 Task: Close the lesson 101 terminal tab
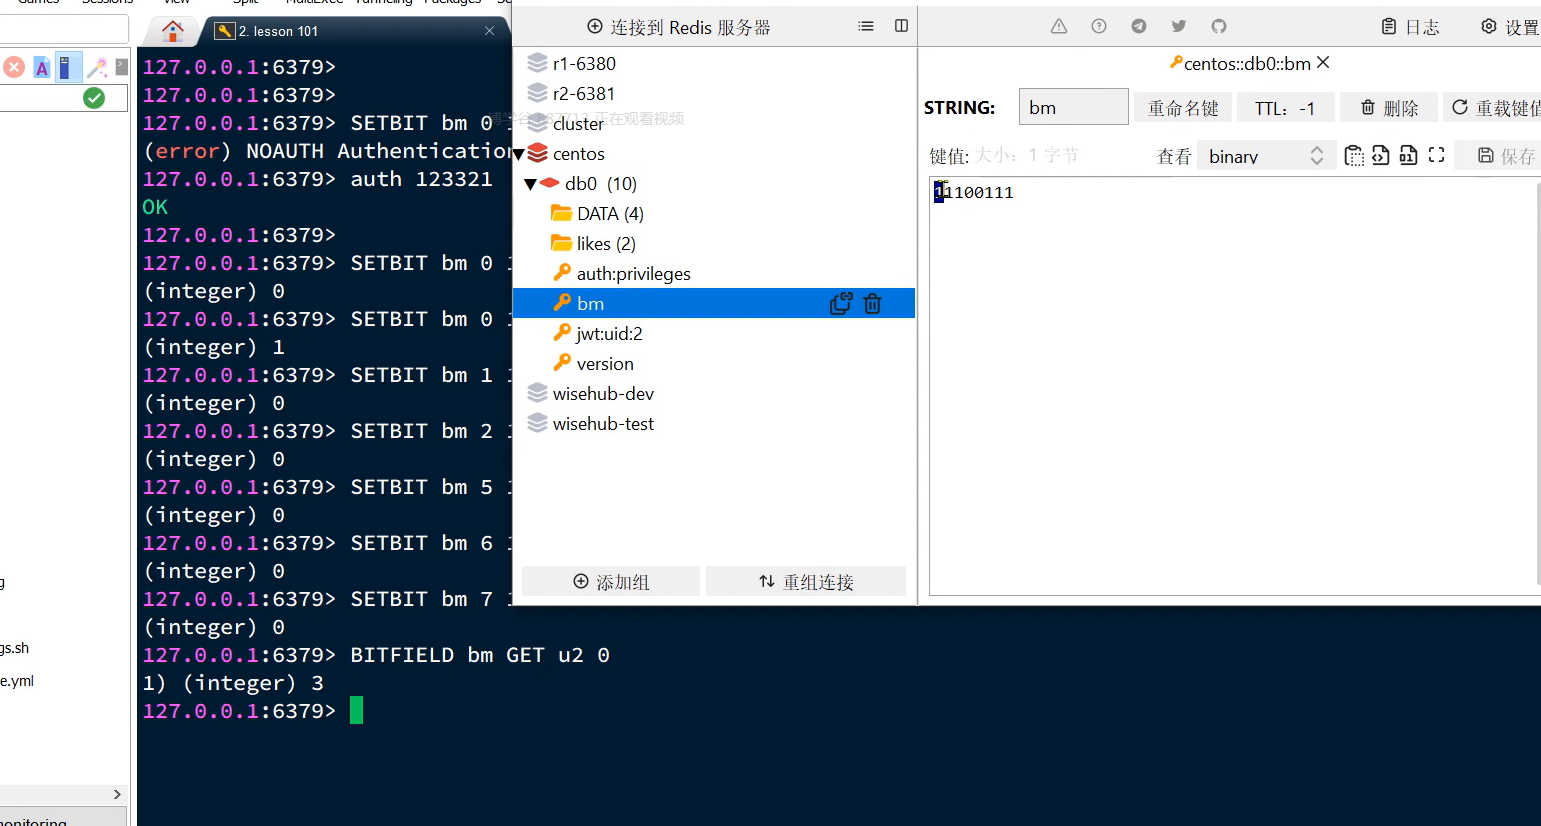[489, 31]
